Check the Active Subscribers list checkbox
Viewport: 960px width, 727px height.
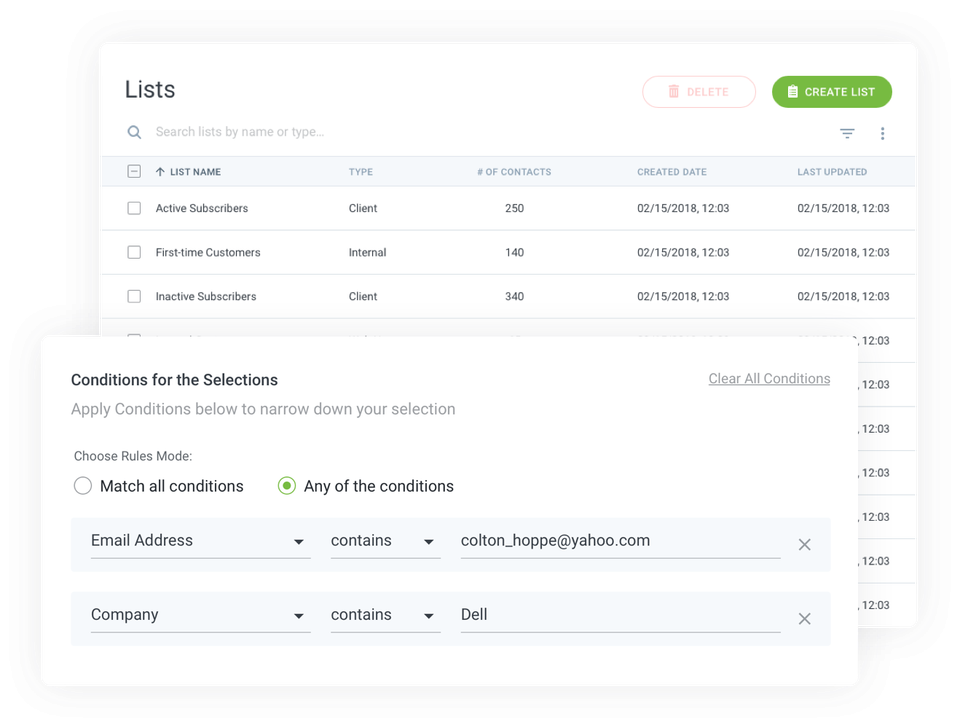pyautogui.click(x=134, y=208)
